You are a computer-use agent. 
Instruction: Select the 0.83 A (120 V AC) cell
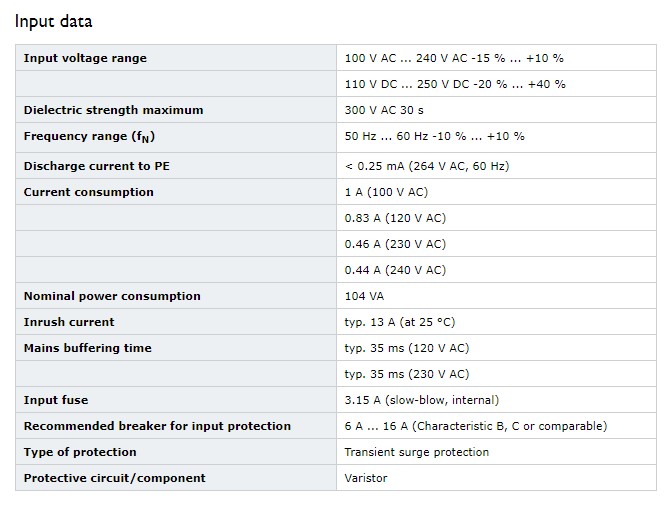[x=395, y=218]
